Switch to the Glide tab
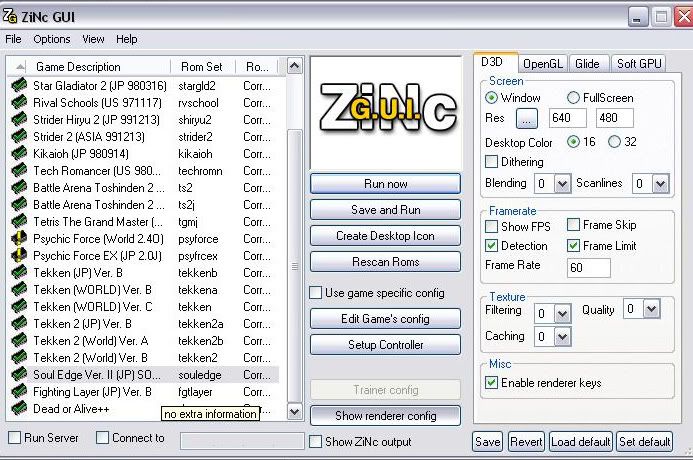The width and height of the screenshot is (693, 460). point(587,64)
